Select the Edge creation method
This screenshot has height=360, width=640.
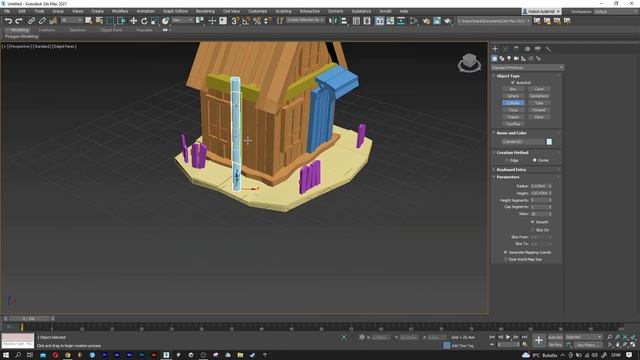(x=507, y=160)
